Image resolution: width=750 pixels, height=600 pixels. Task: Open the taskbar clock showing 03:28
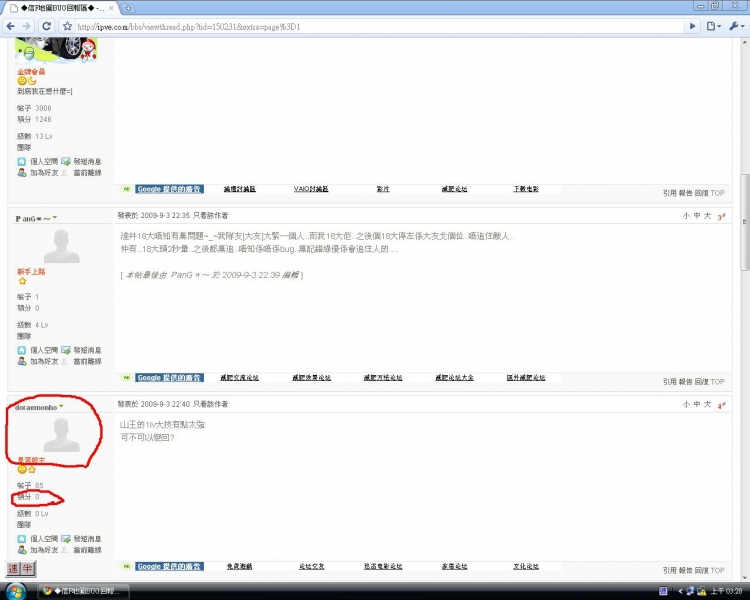tap(727, 591)
